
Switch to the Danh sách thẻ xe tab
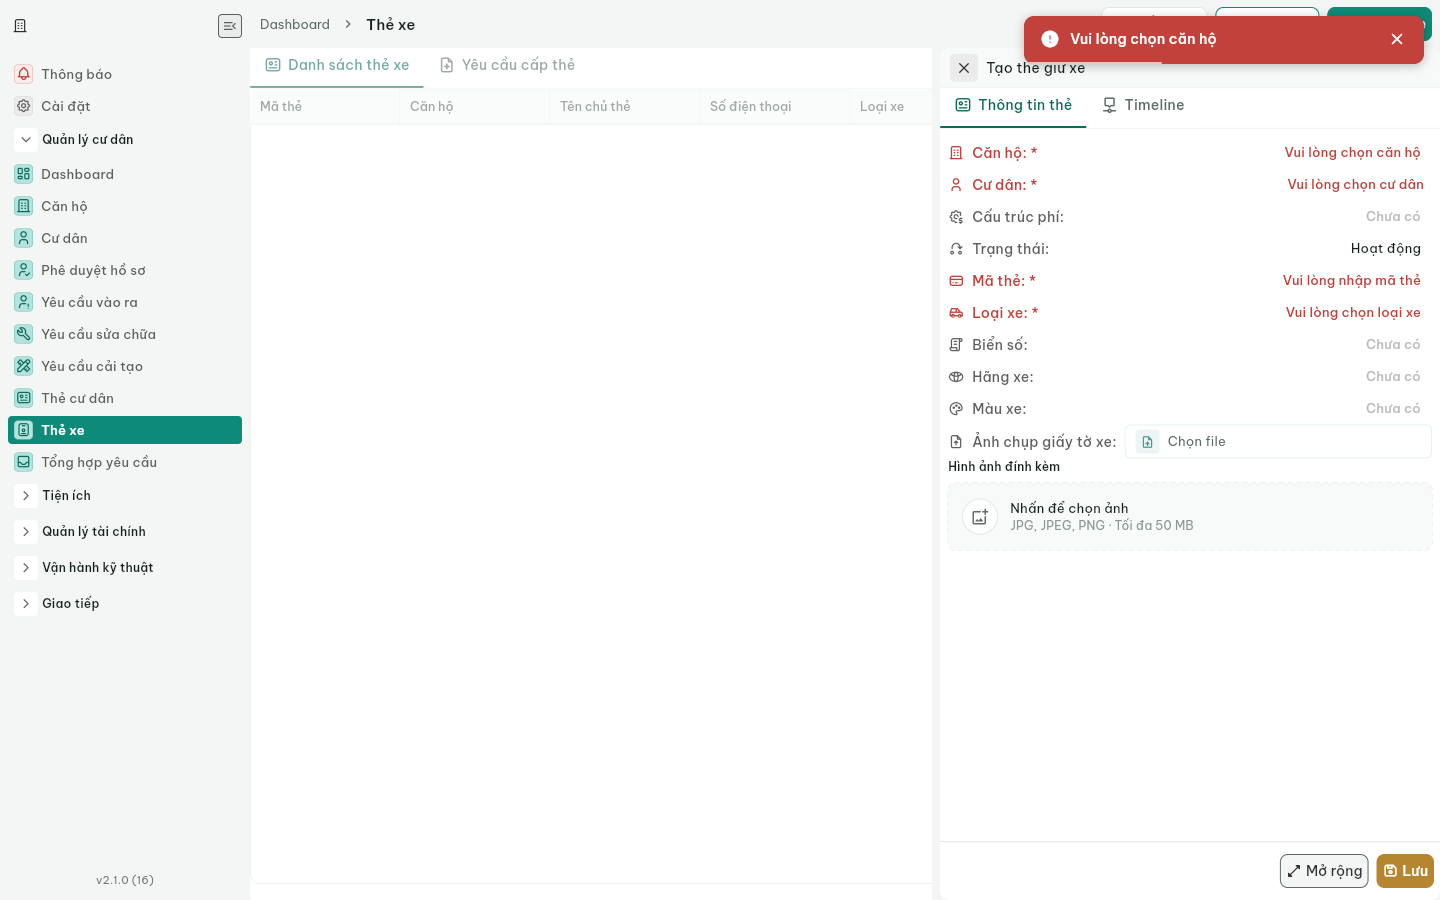click(337, 66)
